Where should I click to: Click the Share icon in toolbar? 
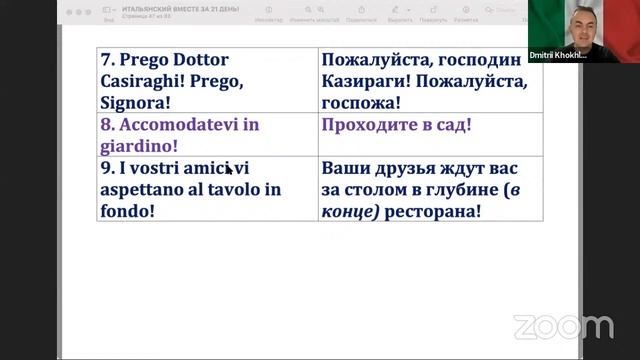point(361,10)
